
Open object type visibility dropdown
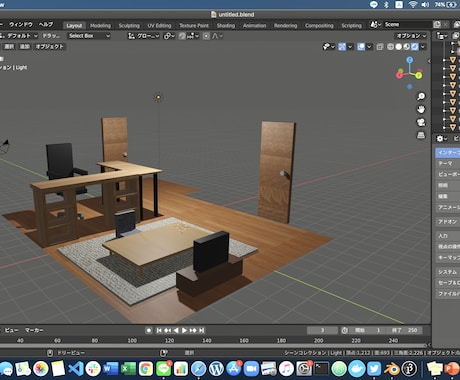(328, 47)
